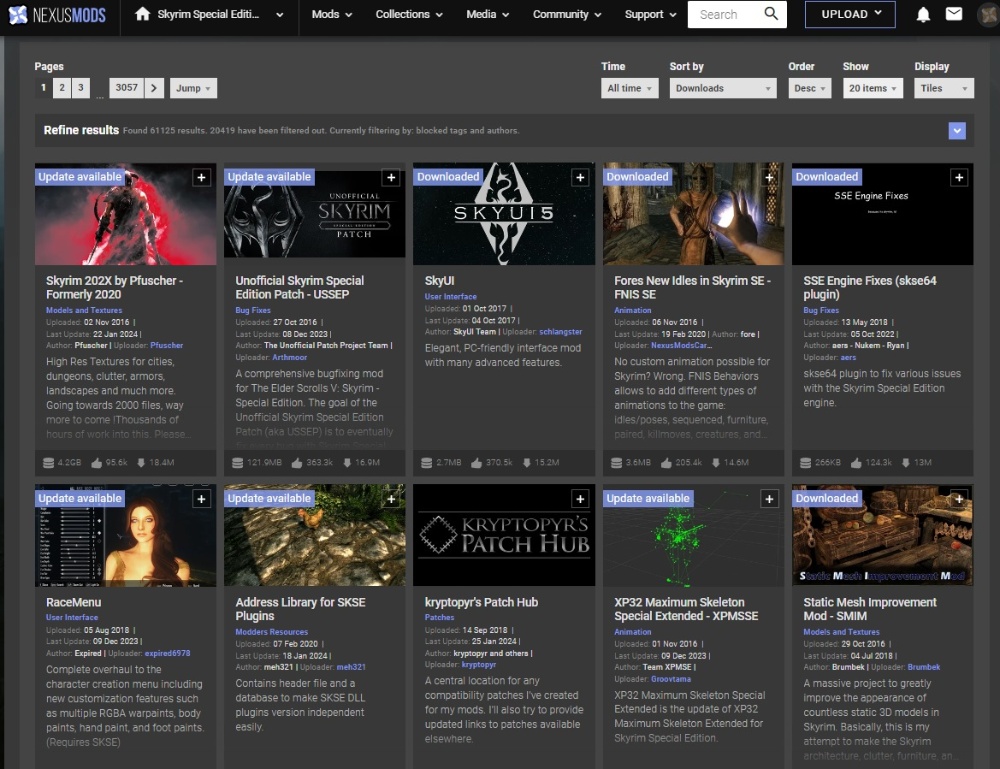Screen dimensions: 1000x769
Task: Click in the Search field
Action: click(x=726, y=14)
